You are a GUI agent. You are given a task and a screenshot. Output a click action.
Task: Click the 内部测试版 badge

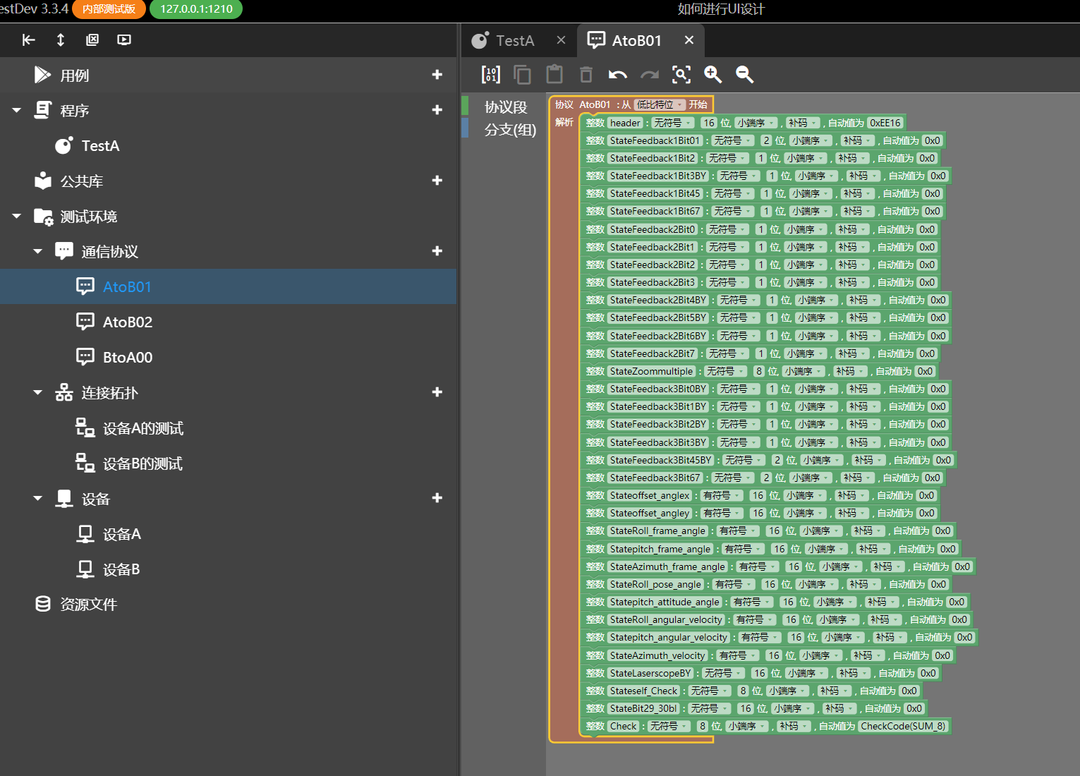coord(109,9)
